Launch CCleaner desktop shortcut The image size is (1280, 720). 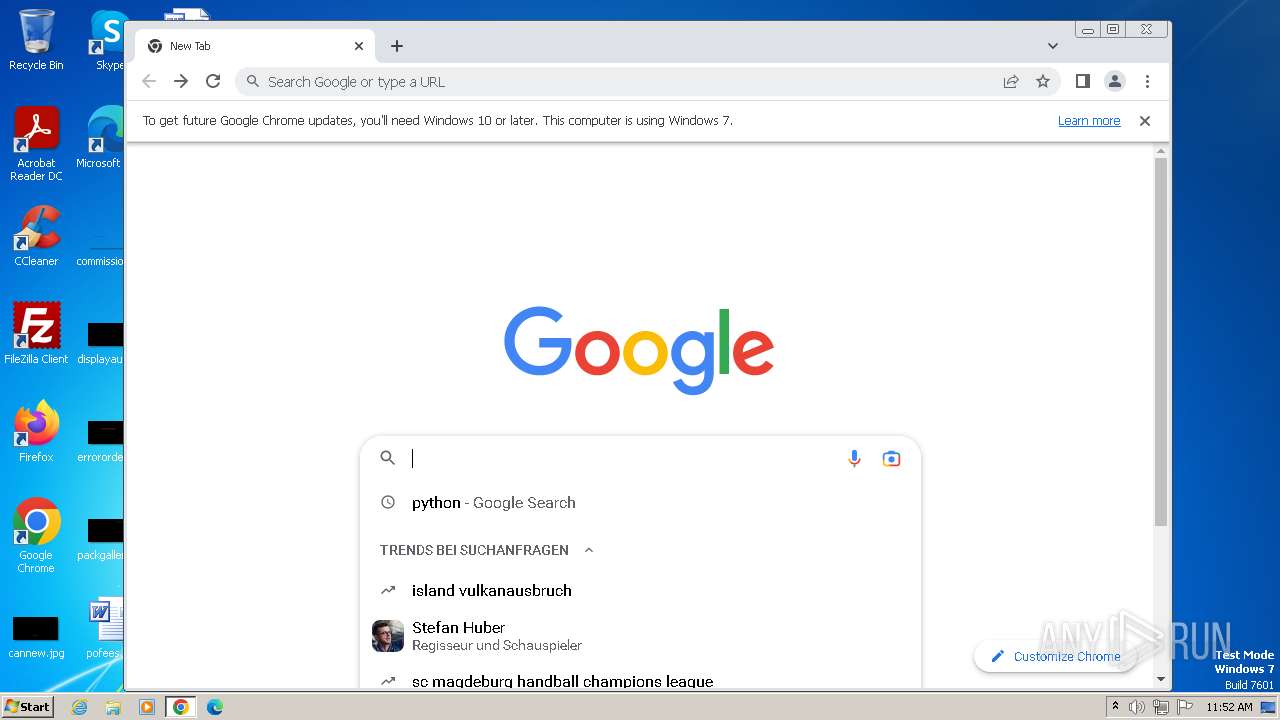click(x=36, y=236)
